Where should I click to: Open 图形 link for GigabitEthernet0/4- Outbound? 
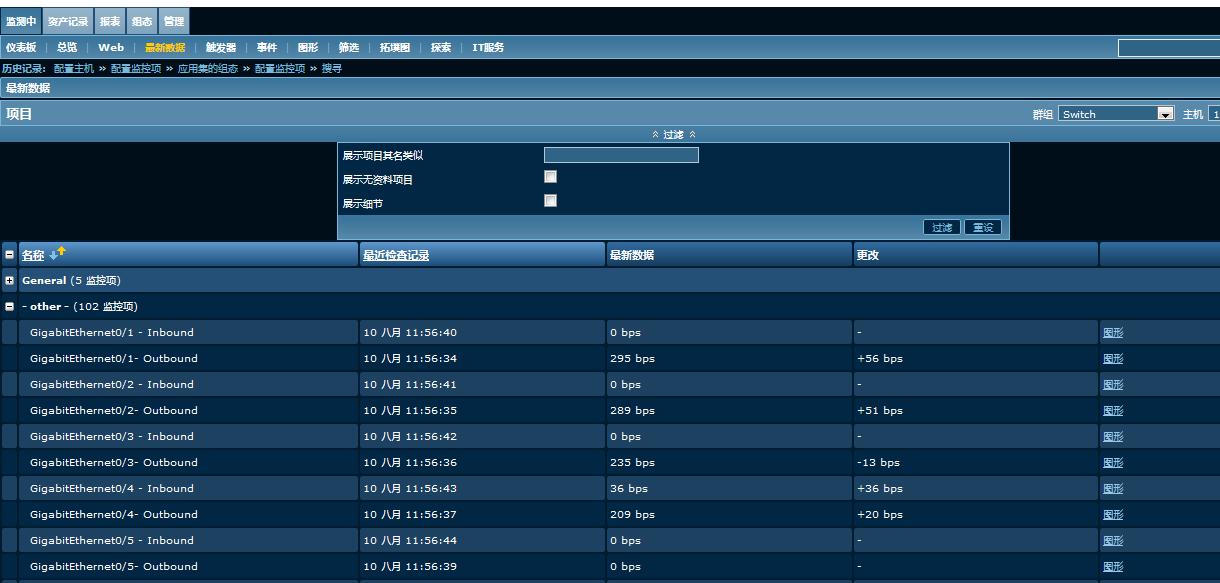click(x=1113, y=515)
